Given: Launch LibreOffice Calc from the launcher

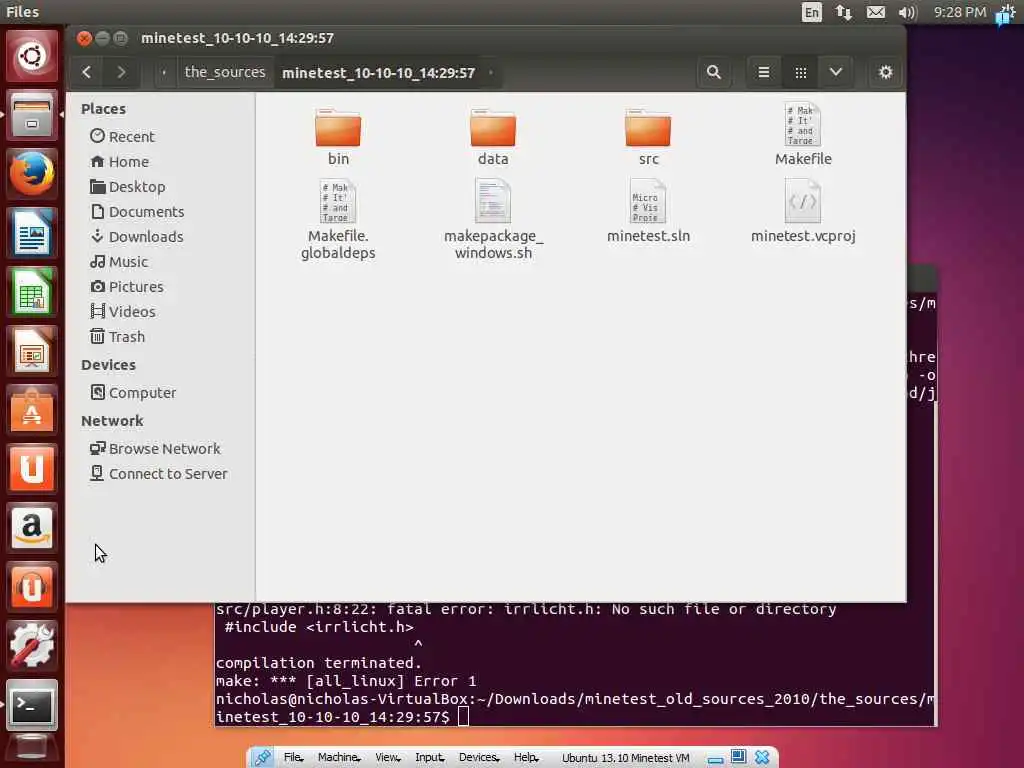Looking at the screenshot, I should point(32,291).
